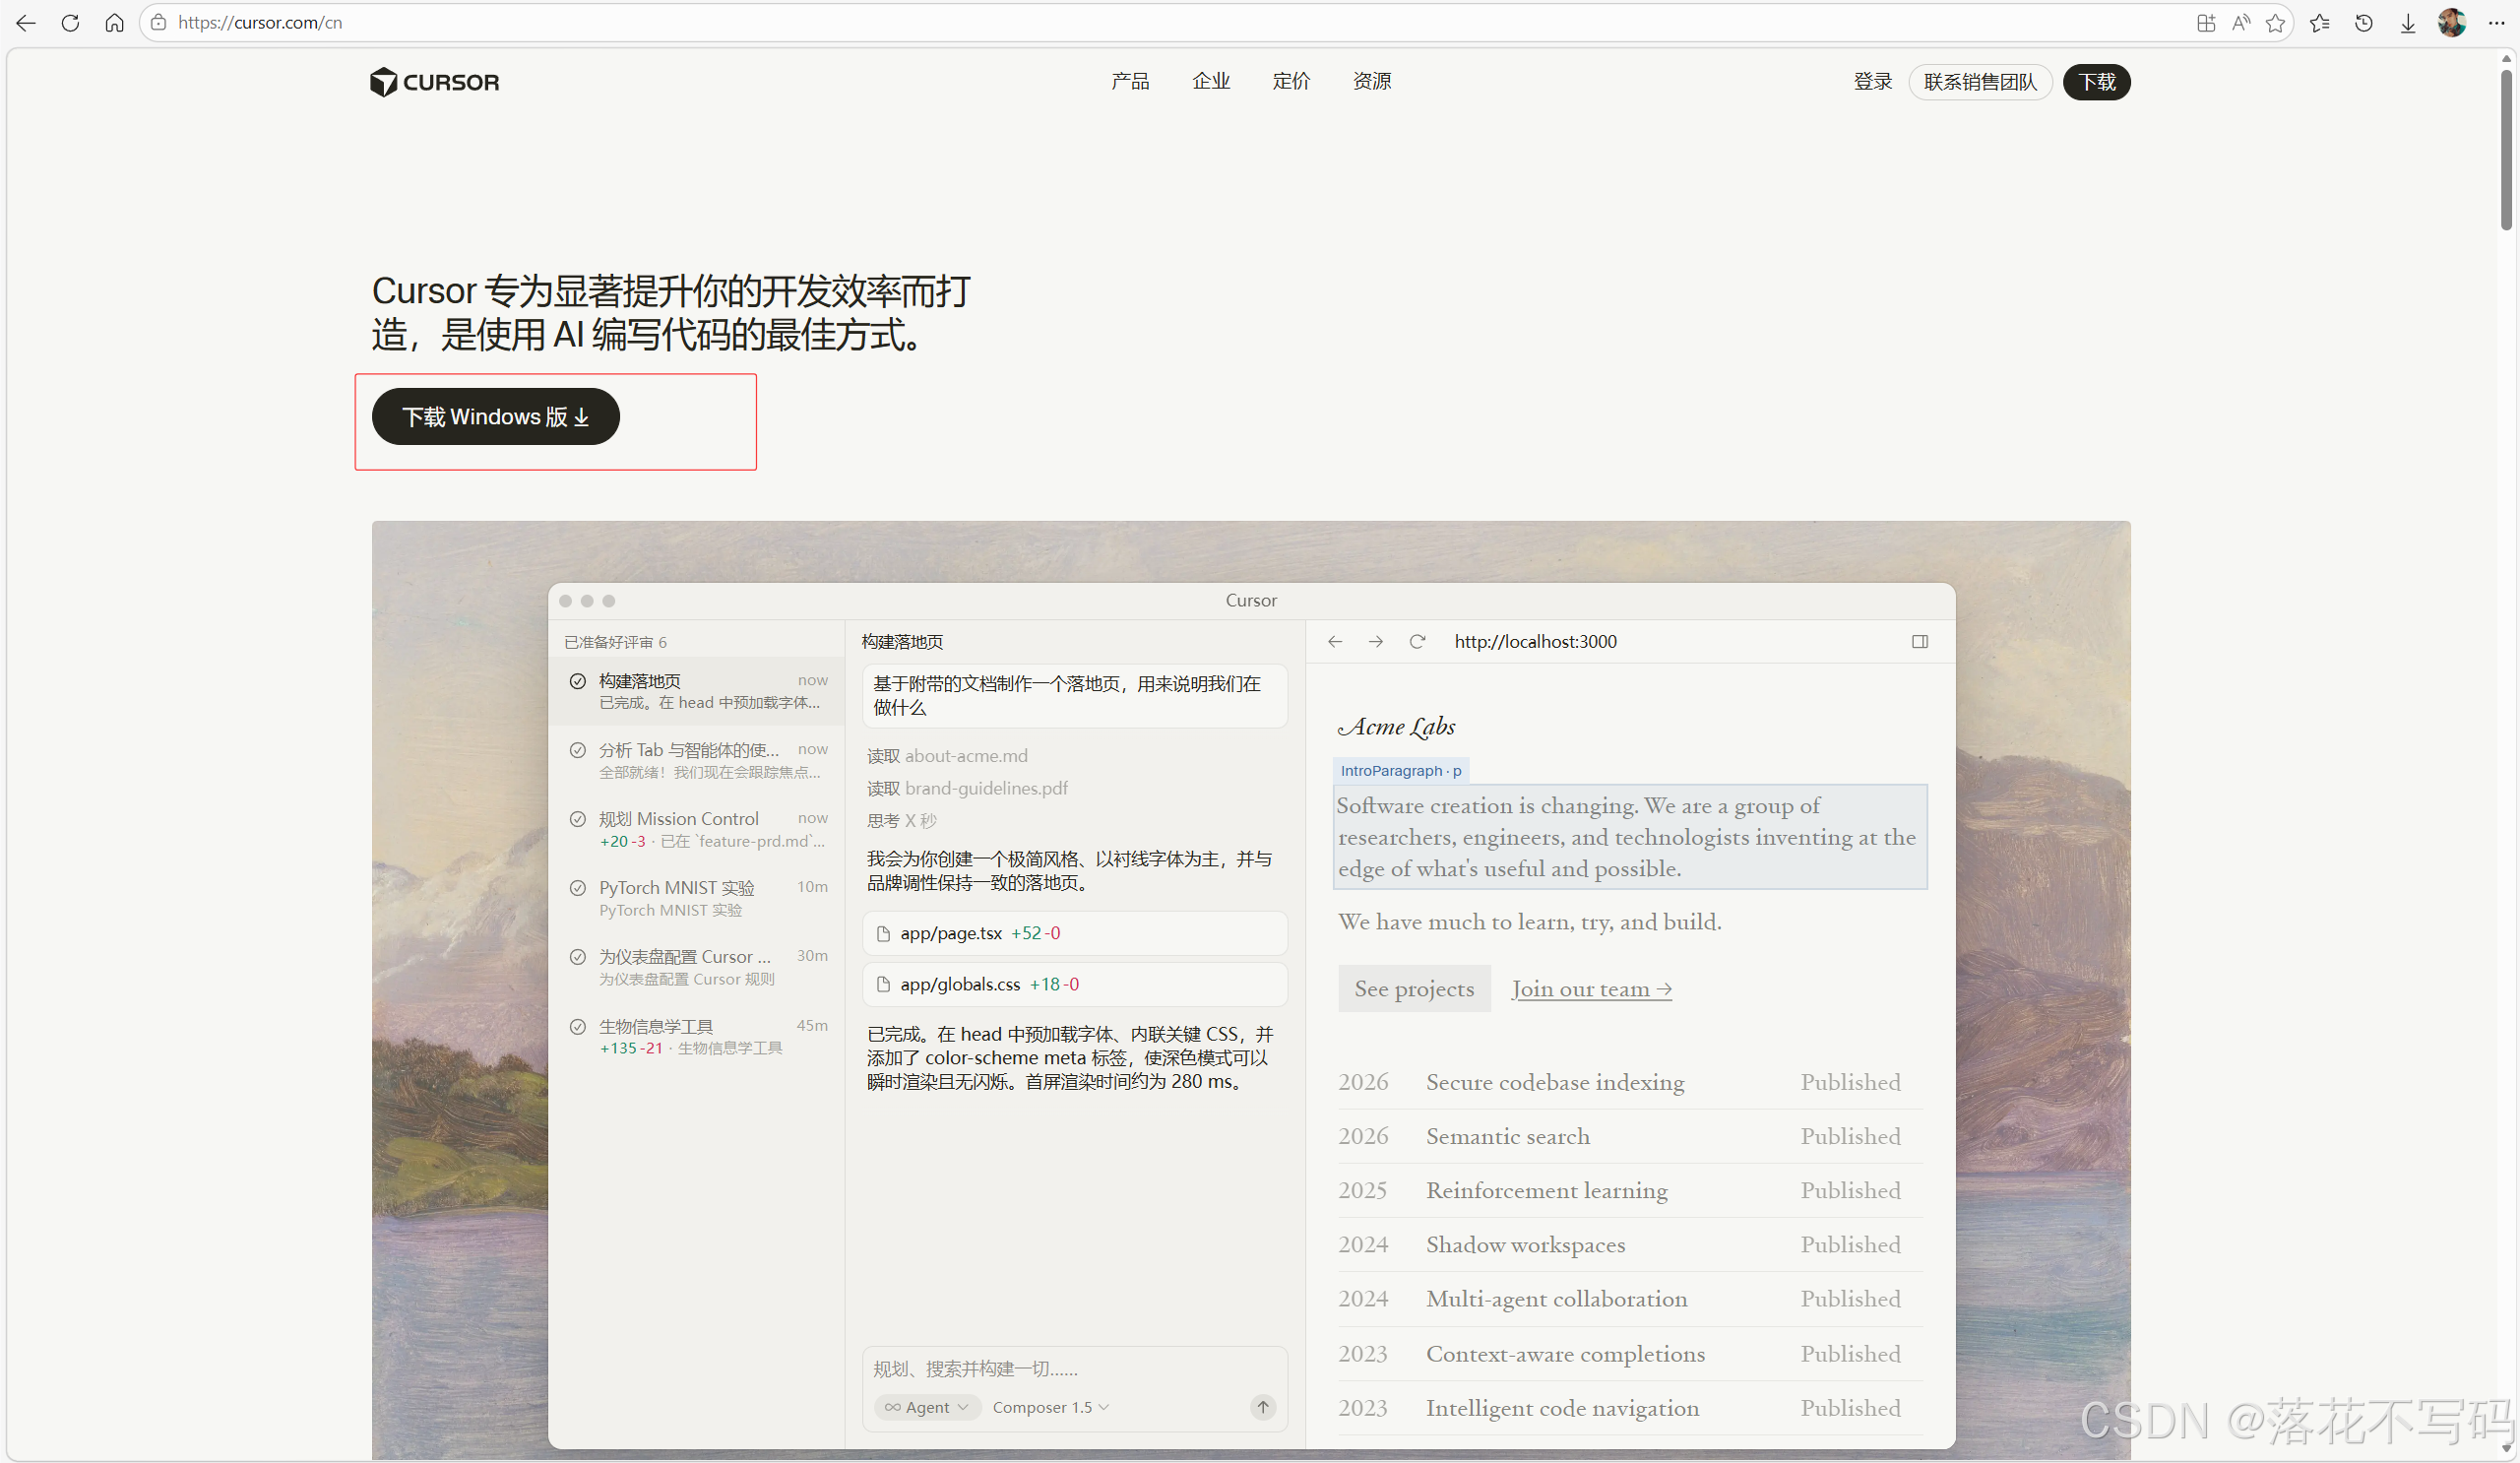Image resolution: width=2520 pixels, height=1463 pixels.
Task: Click 读取 brand-guidelines.pdf line
Action: pyautogui.click(x=967, y=788)
